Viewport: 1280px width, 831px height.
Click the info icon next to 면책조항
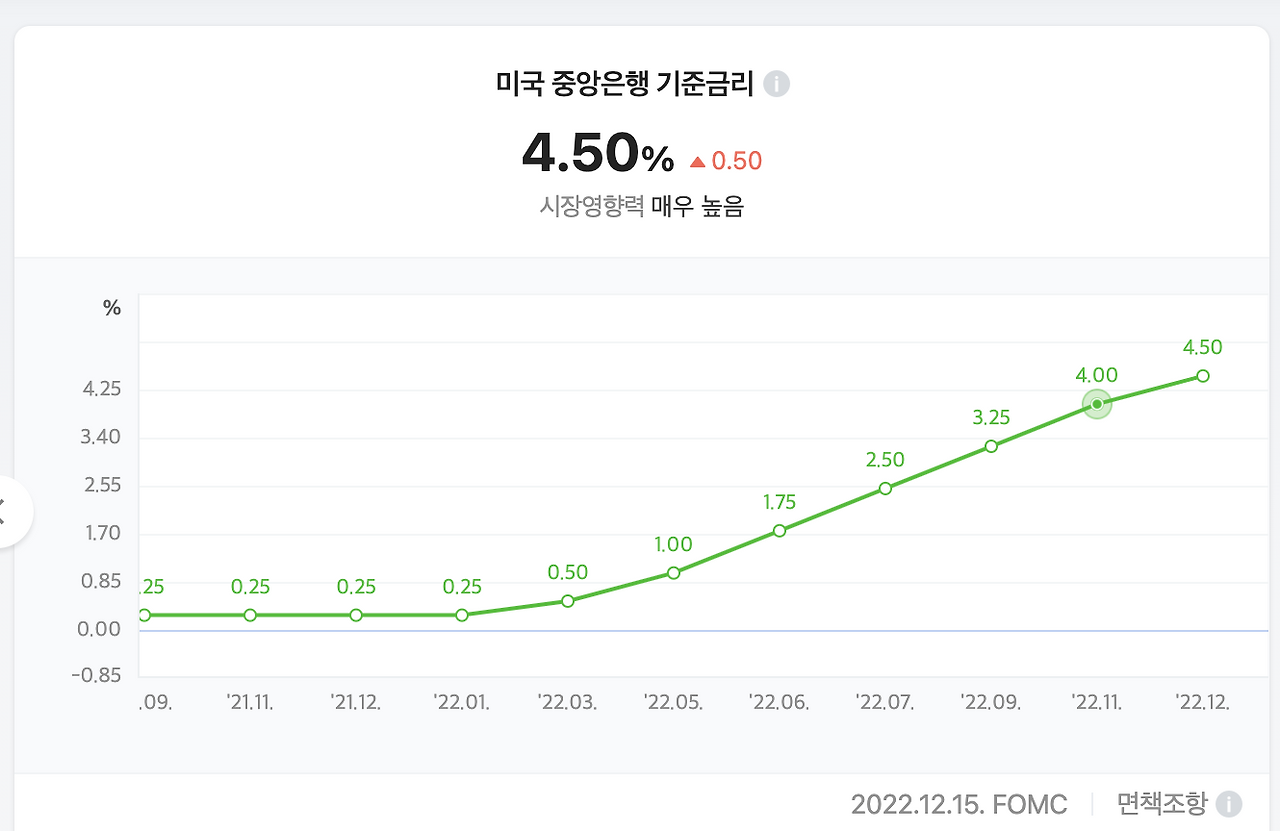(1228, 803)
